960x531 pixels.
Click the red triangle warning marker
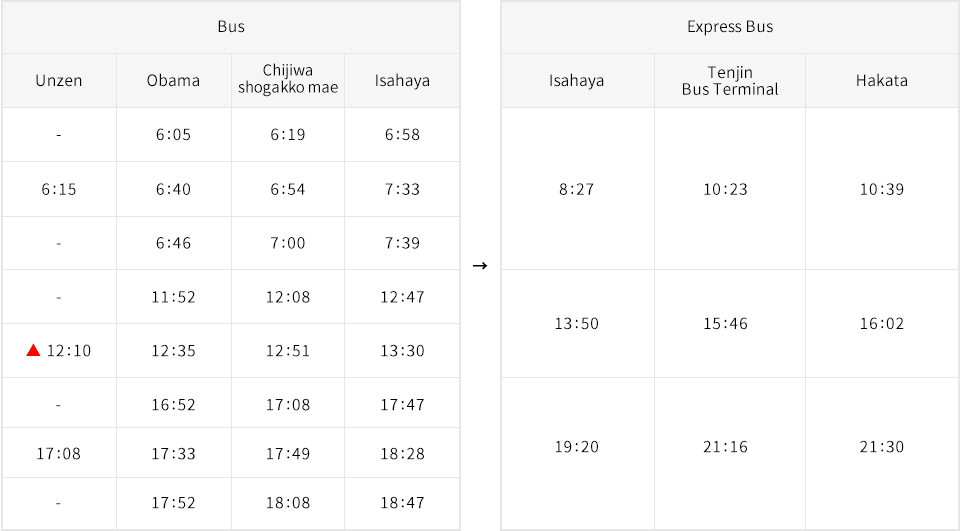34,350
